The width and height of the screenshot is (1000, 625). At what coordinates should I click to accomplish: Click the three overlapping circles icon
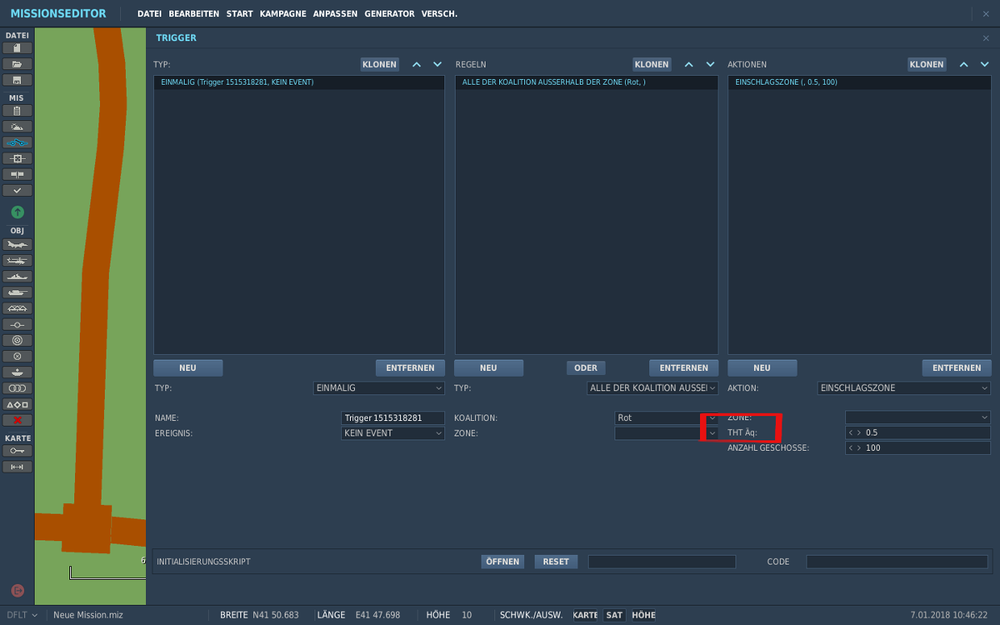click(x=17, y=388)
